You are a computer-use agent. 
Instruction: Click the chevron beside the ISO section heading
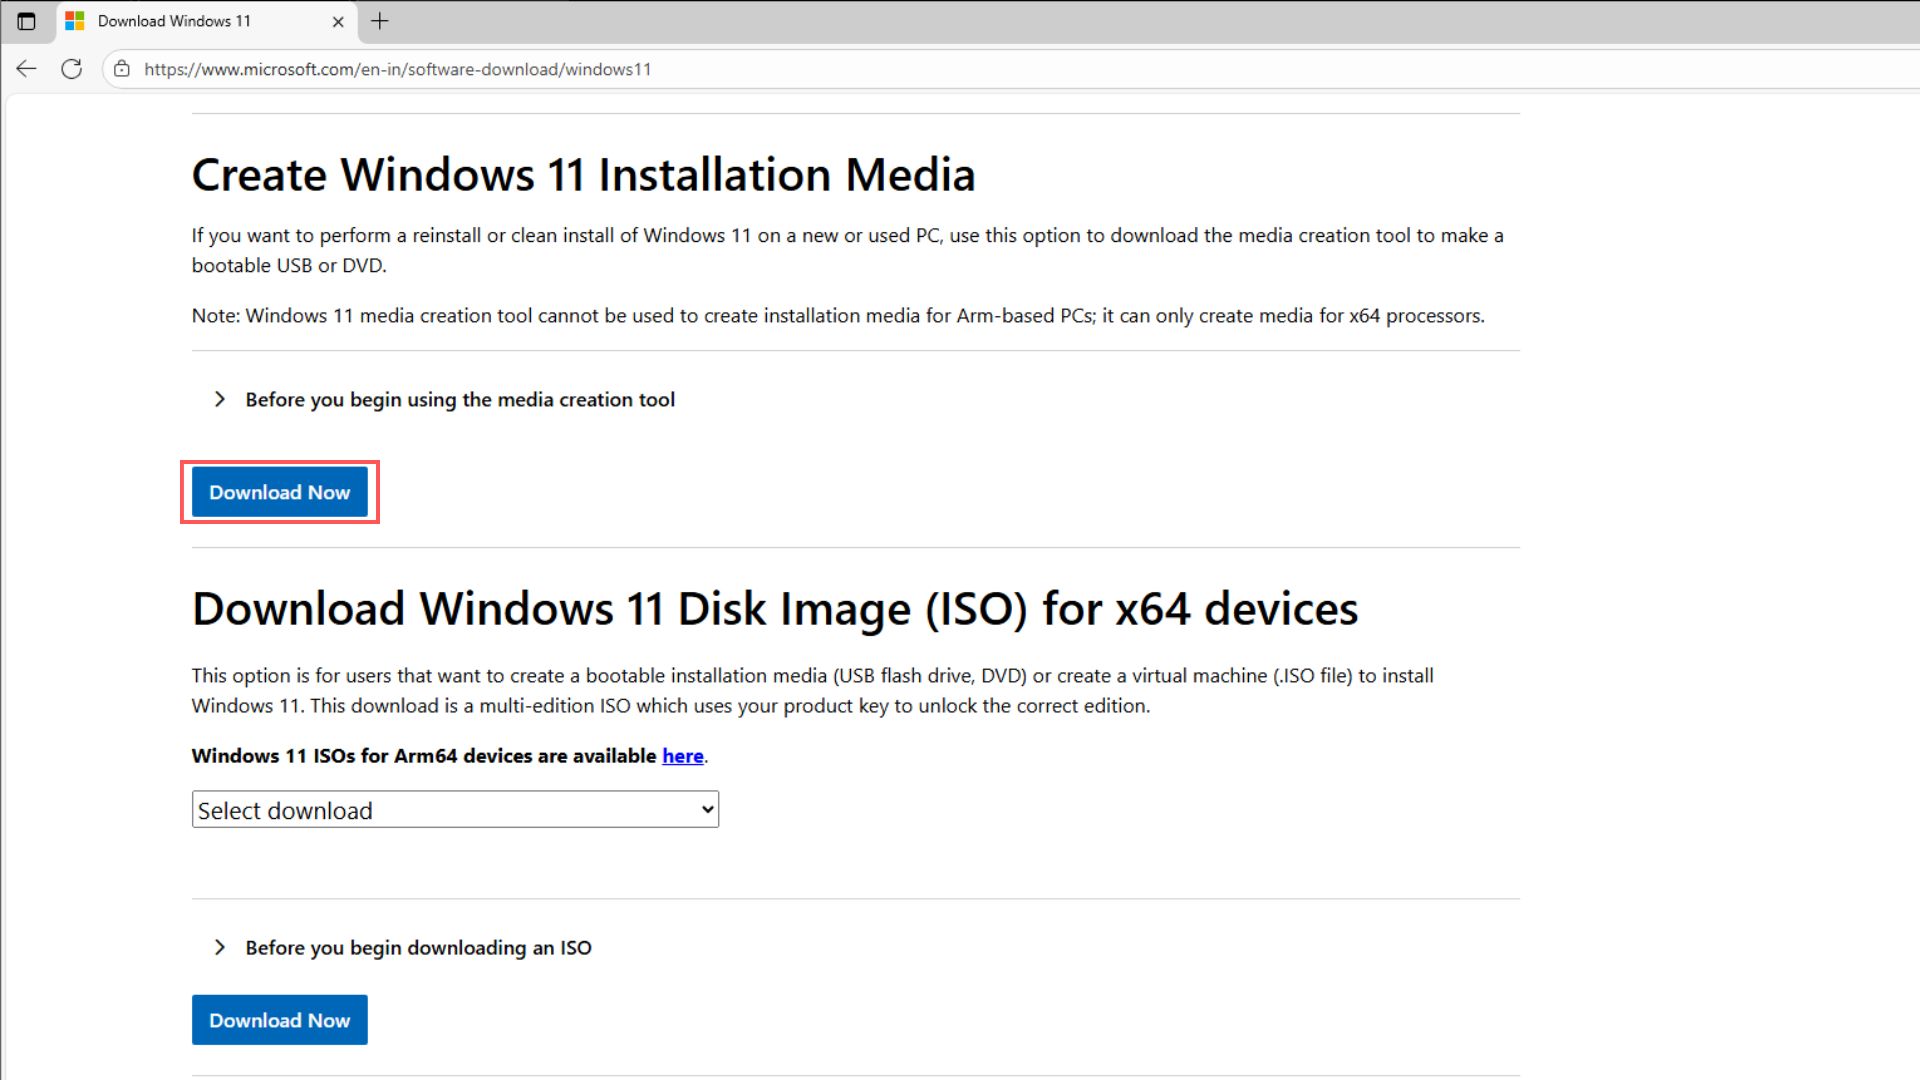220,947
